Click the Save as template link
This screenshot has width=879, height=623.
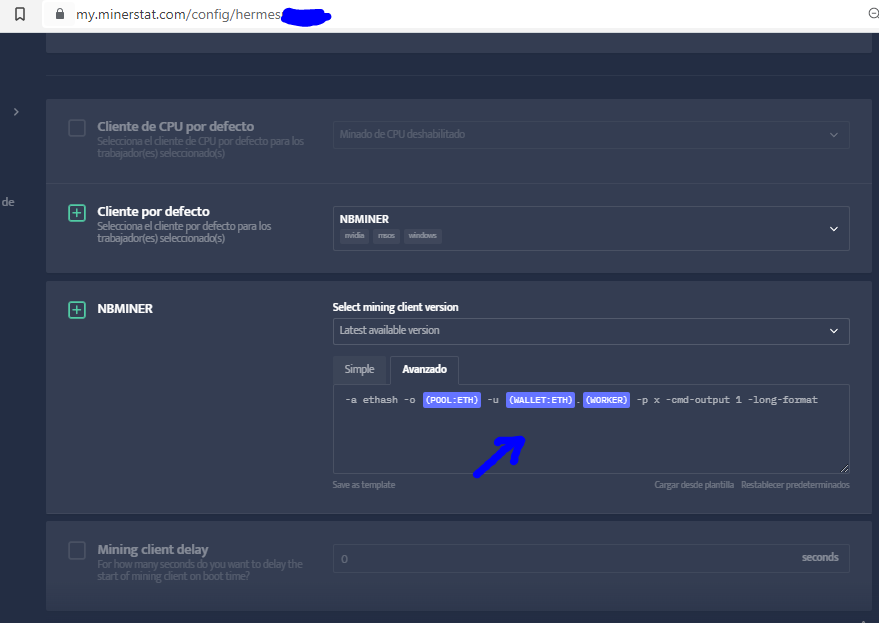[x=364, y=485]
